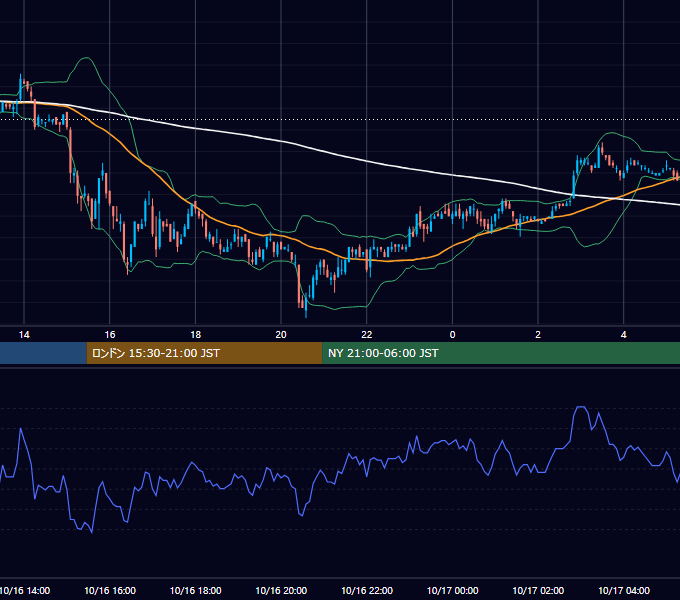This screenshot has height=600, width=680.
Task: Click the 14 hour label on price chart axis
Action: (x=24, y=335)
